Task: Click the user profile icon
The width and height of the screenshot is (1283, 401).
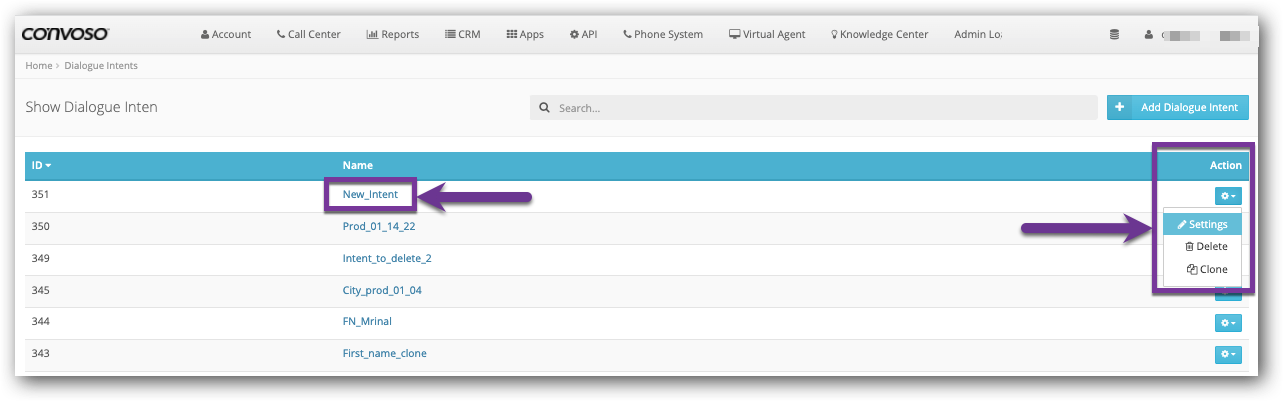Action: 1148,34
